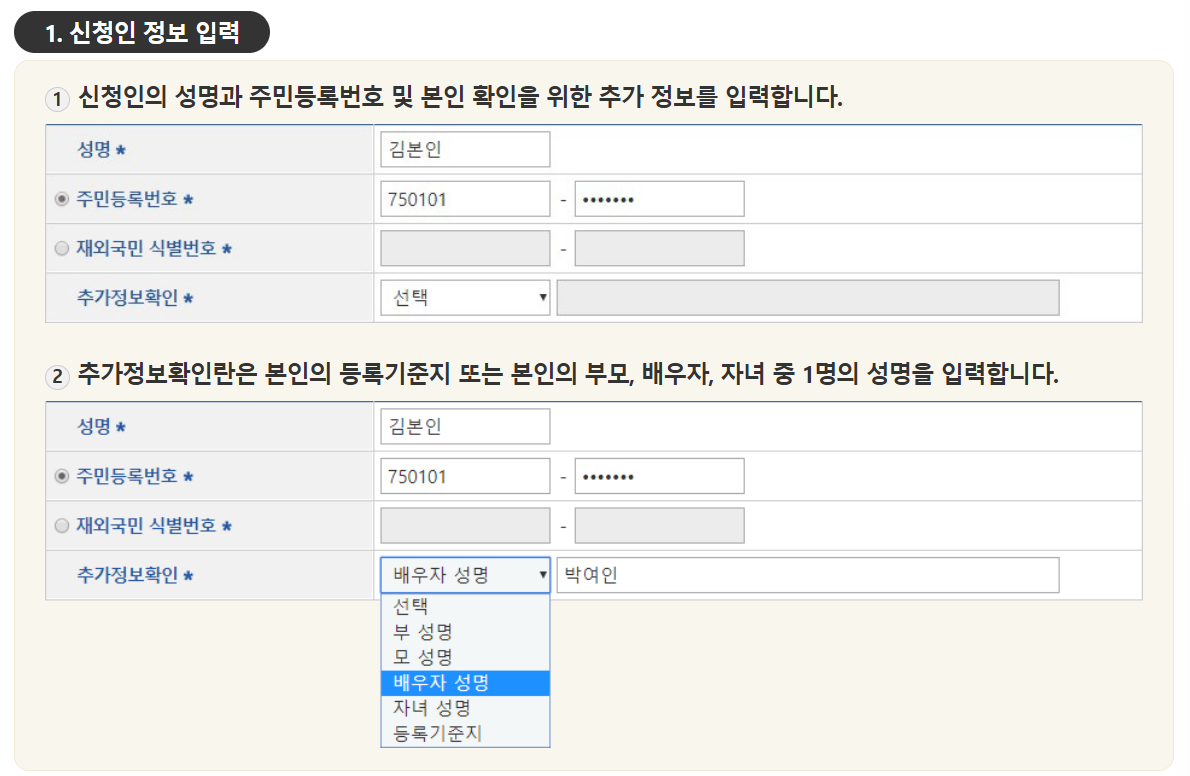Select the 주민등록번호 radio button in section ②
This screenshot has height=776, width=1190.
click(62, 475)
